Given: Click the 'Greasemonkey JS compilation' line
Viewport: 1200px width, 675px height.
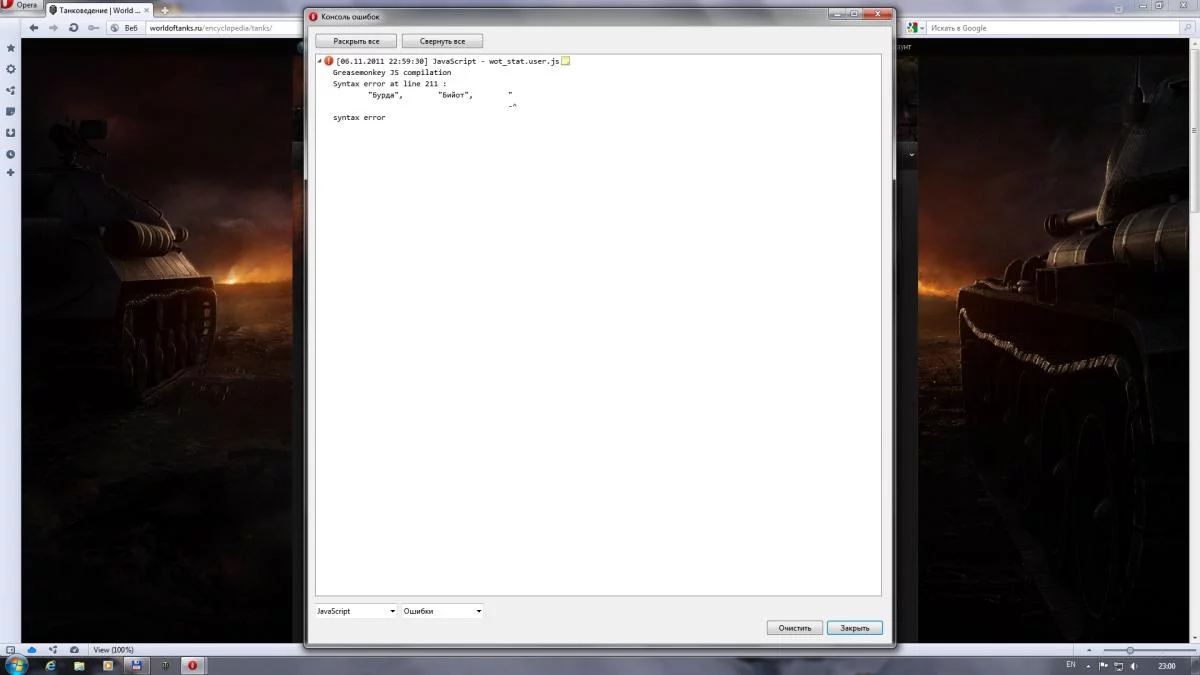Looking at the screenshot, I should pyautogui.click(x=392, y=72).
